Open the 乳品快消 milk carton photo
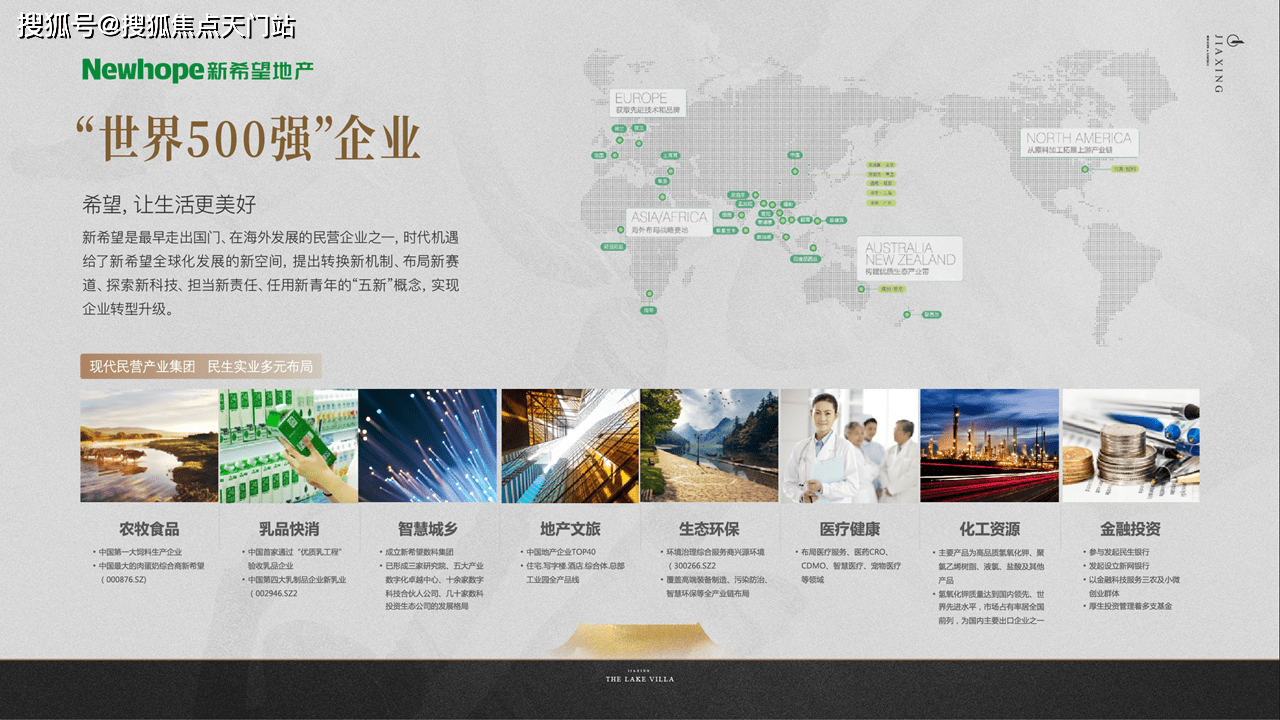This screenshot has width=1280, height=720. coord(289,445)
